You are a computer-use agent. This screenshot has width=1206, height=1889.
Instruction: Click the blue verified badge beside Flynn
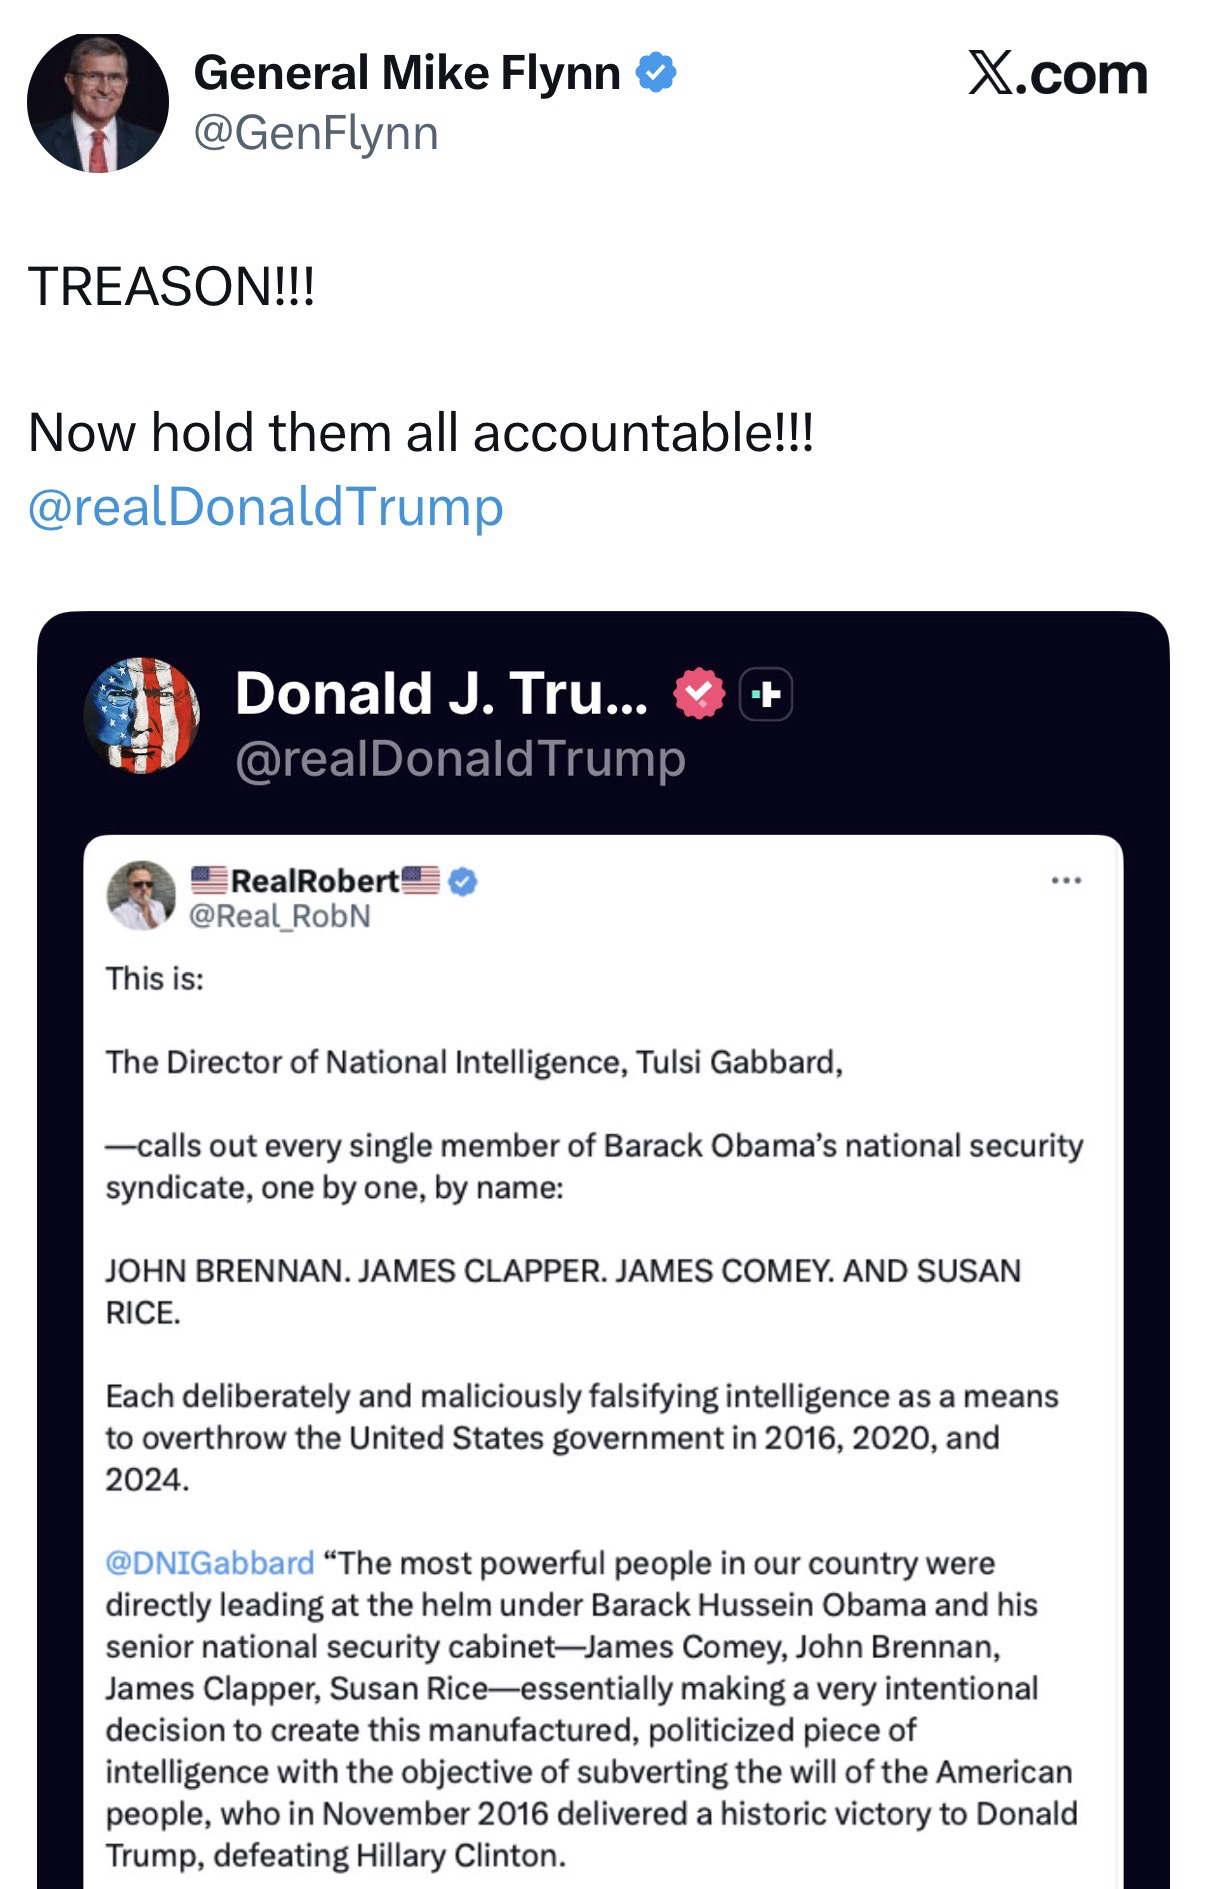(657, 73)
